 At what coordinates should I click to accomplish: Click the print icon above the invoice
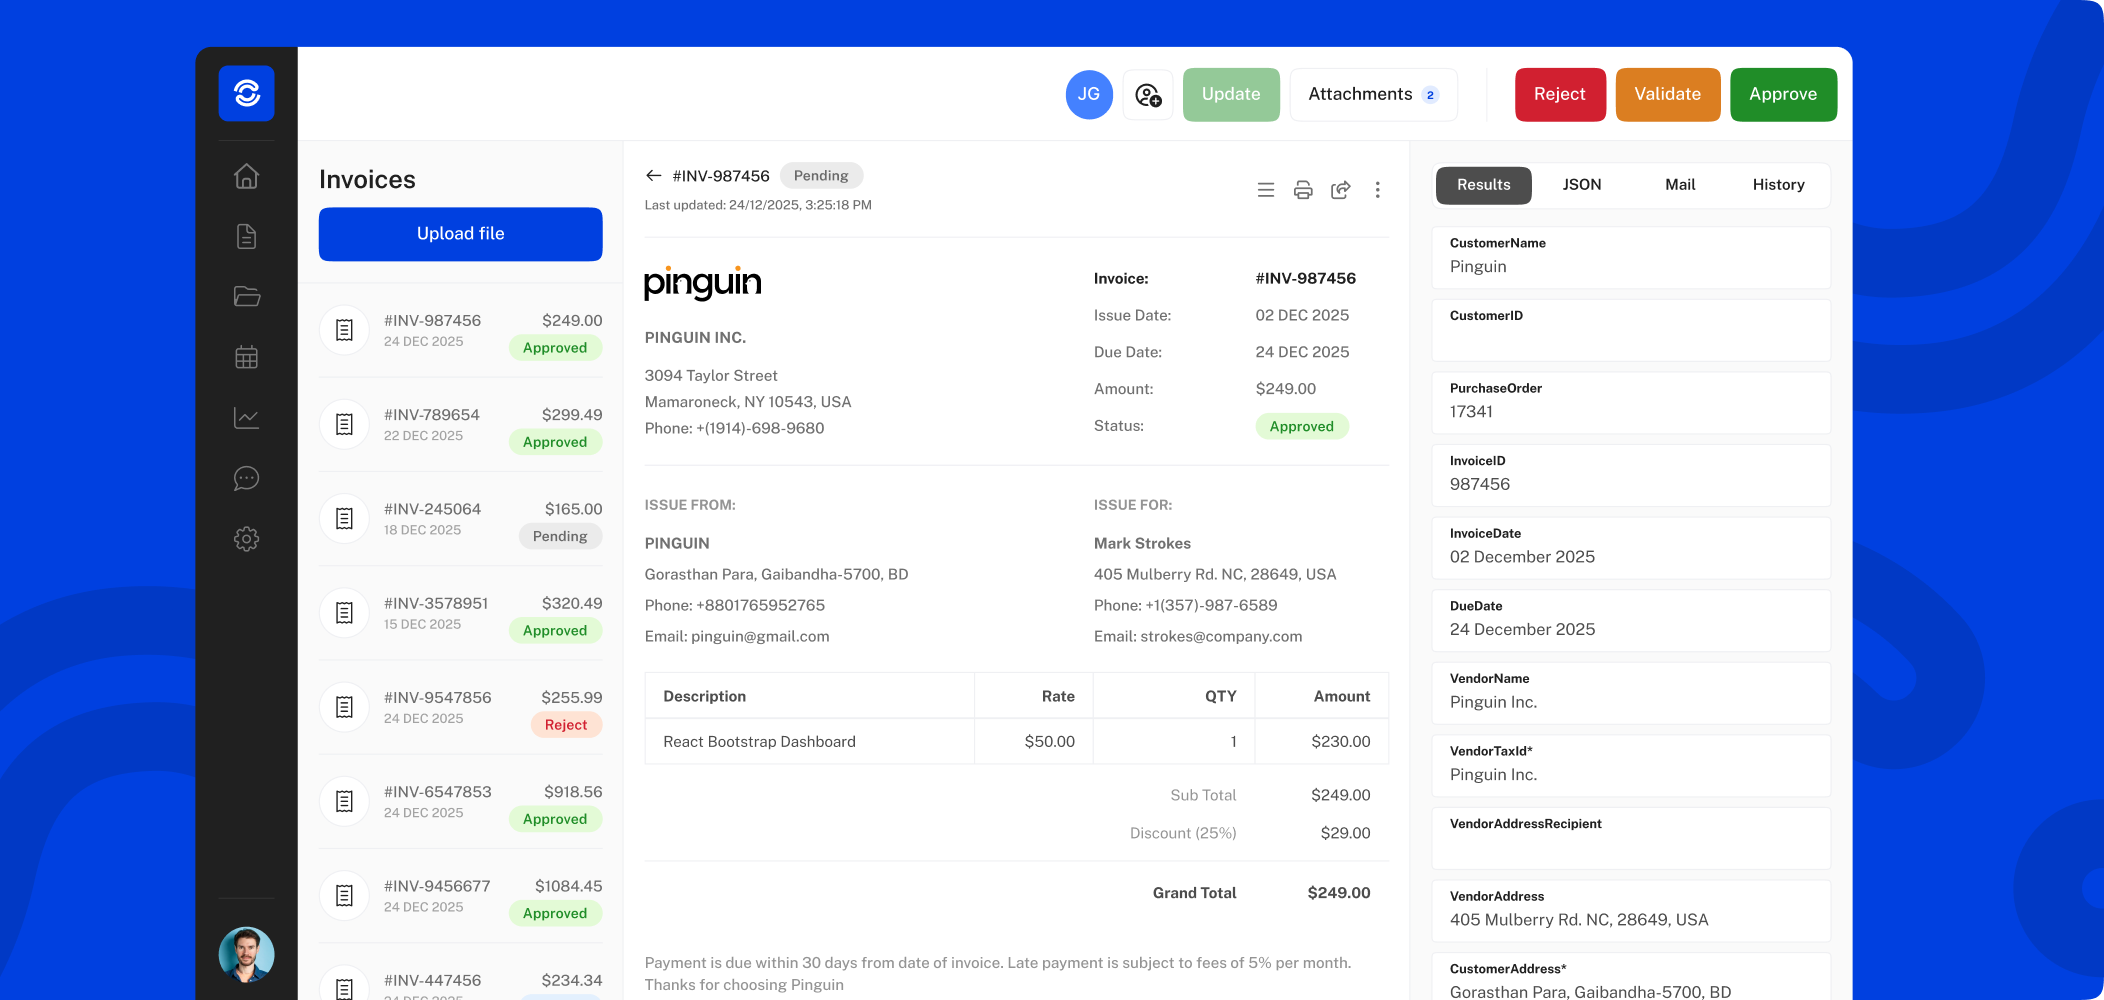point(1303,189)
